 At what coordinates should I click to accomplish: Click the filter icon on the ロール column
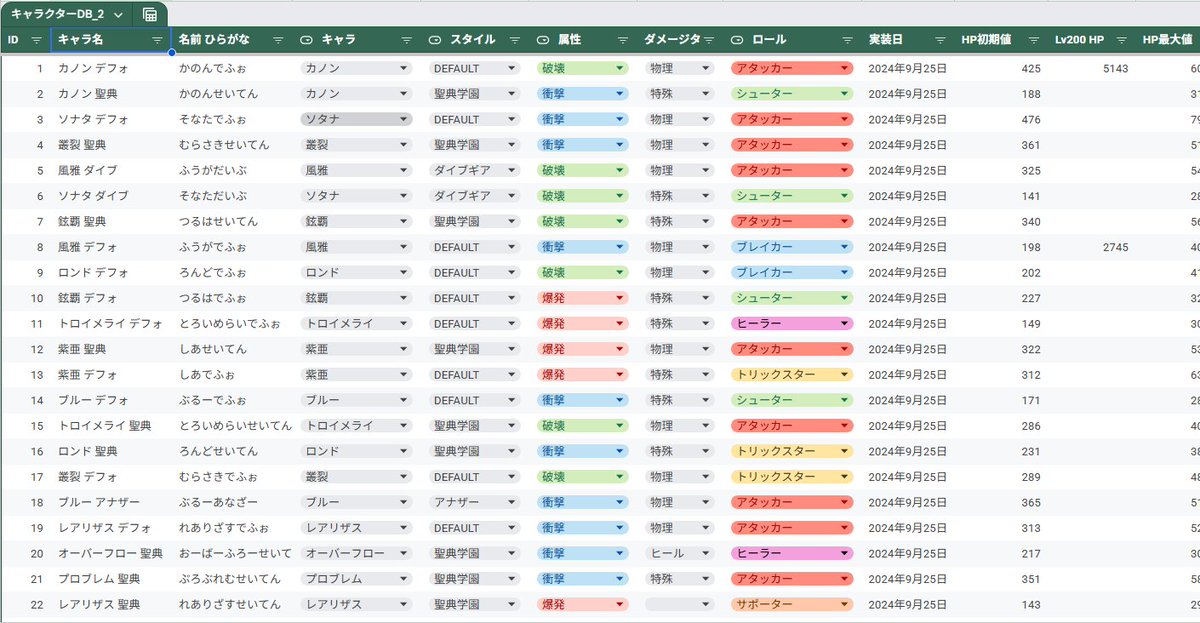850,40
